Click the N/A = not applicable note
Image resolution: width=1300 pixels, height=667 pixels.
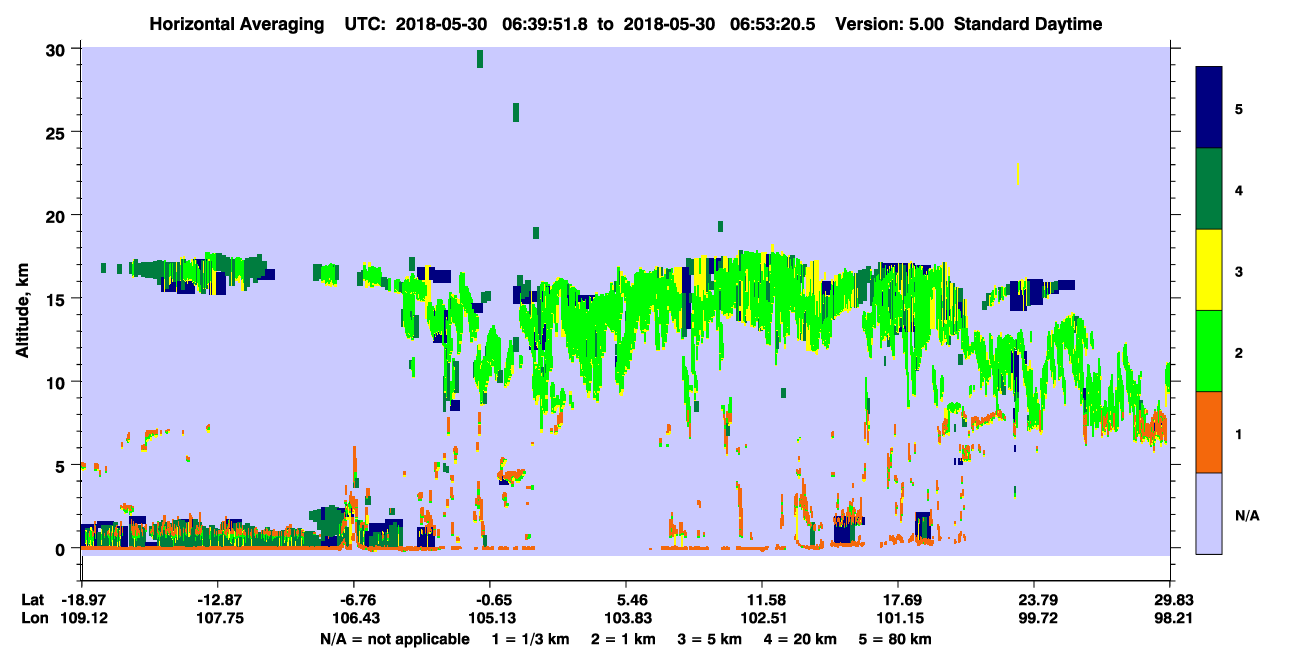tap(394, 639)
